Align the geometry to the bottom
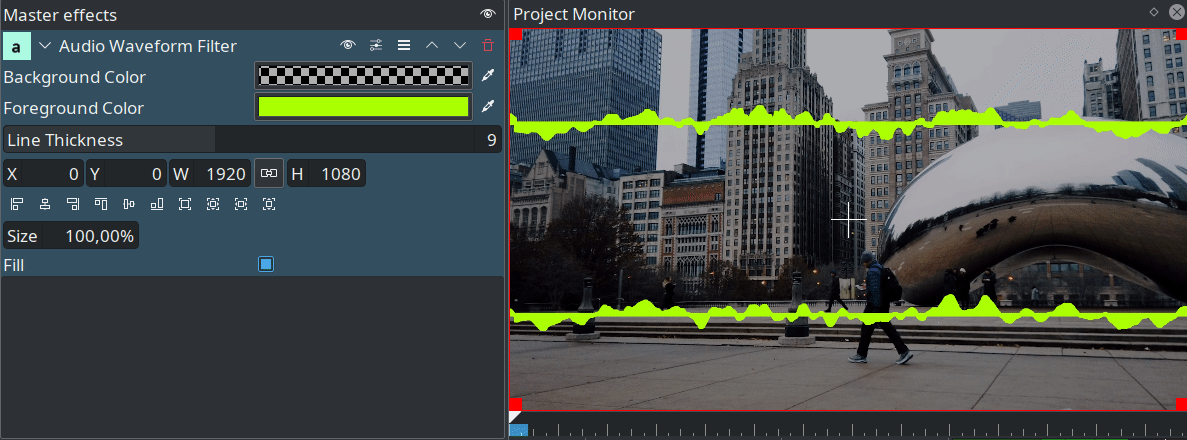Screen dimensions: 1187x440 pos(157,204)
